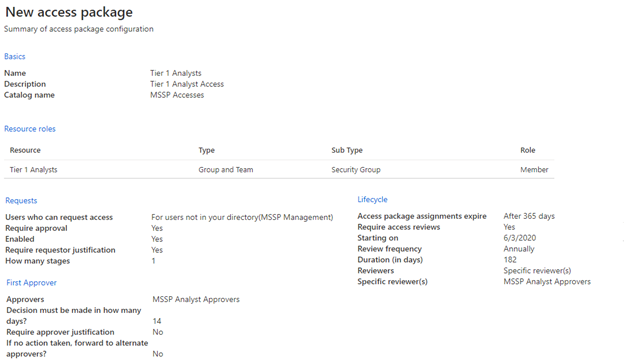Click the MSSP Accesses catalog name value
Screen dimensions: 624x364
177,95
